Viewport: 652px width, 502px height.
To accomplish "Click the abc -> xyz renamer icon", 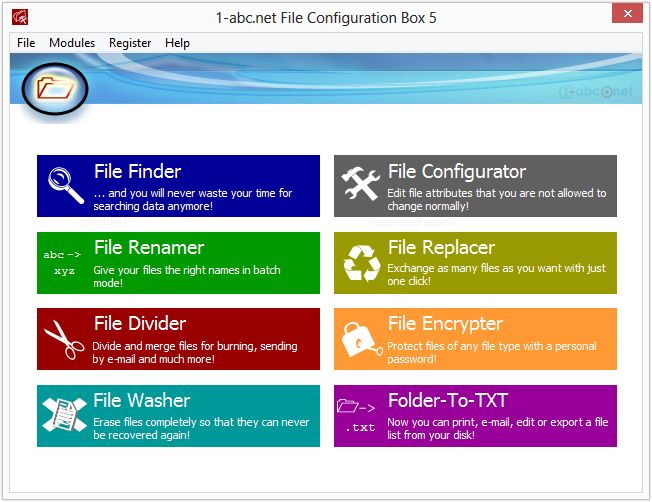I will pyautogui.click(x=62, y=262).
